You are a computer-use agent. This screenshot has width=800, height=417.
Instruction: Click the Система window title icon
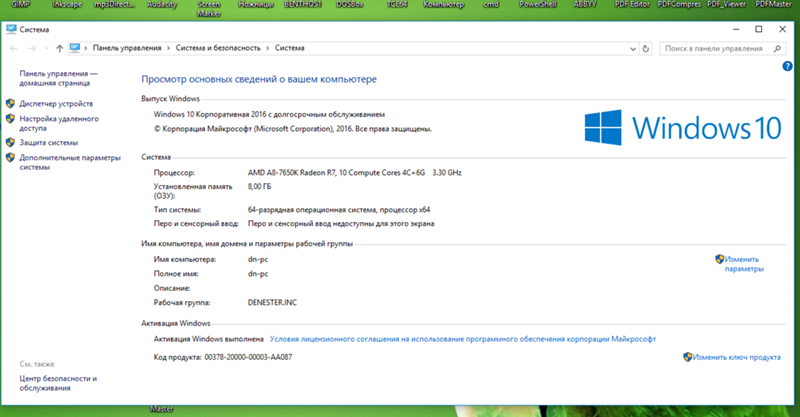tap(11, 29)
